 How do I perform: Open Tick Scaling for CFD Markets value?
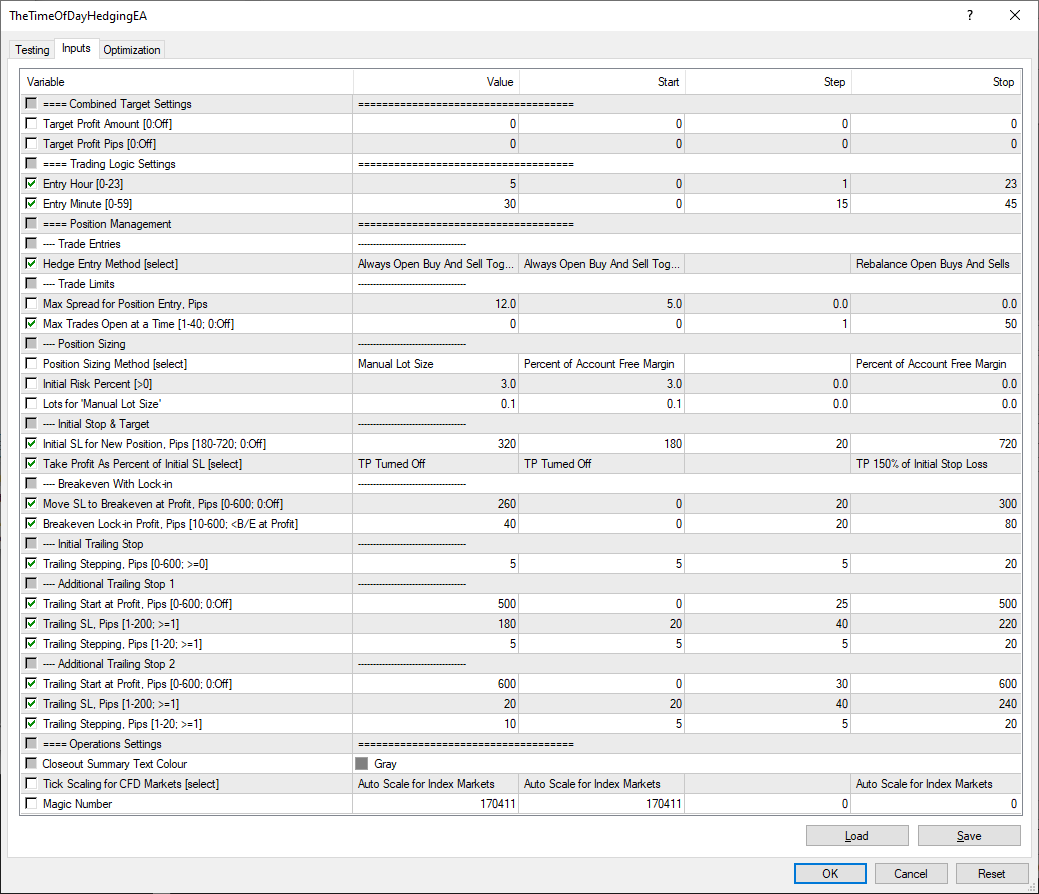pos(436,784)
